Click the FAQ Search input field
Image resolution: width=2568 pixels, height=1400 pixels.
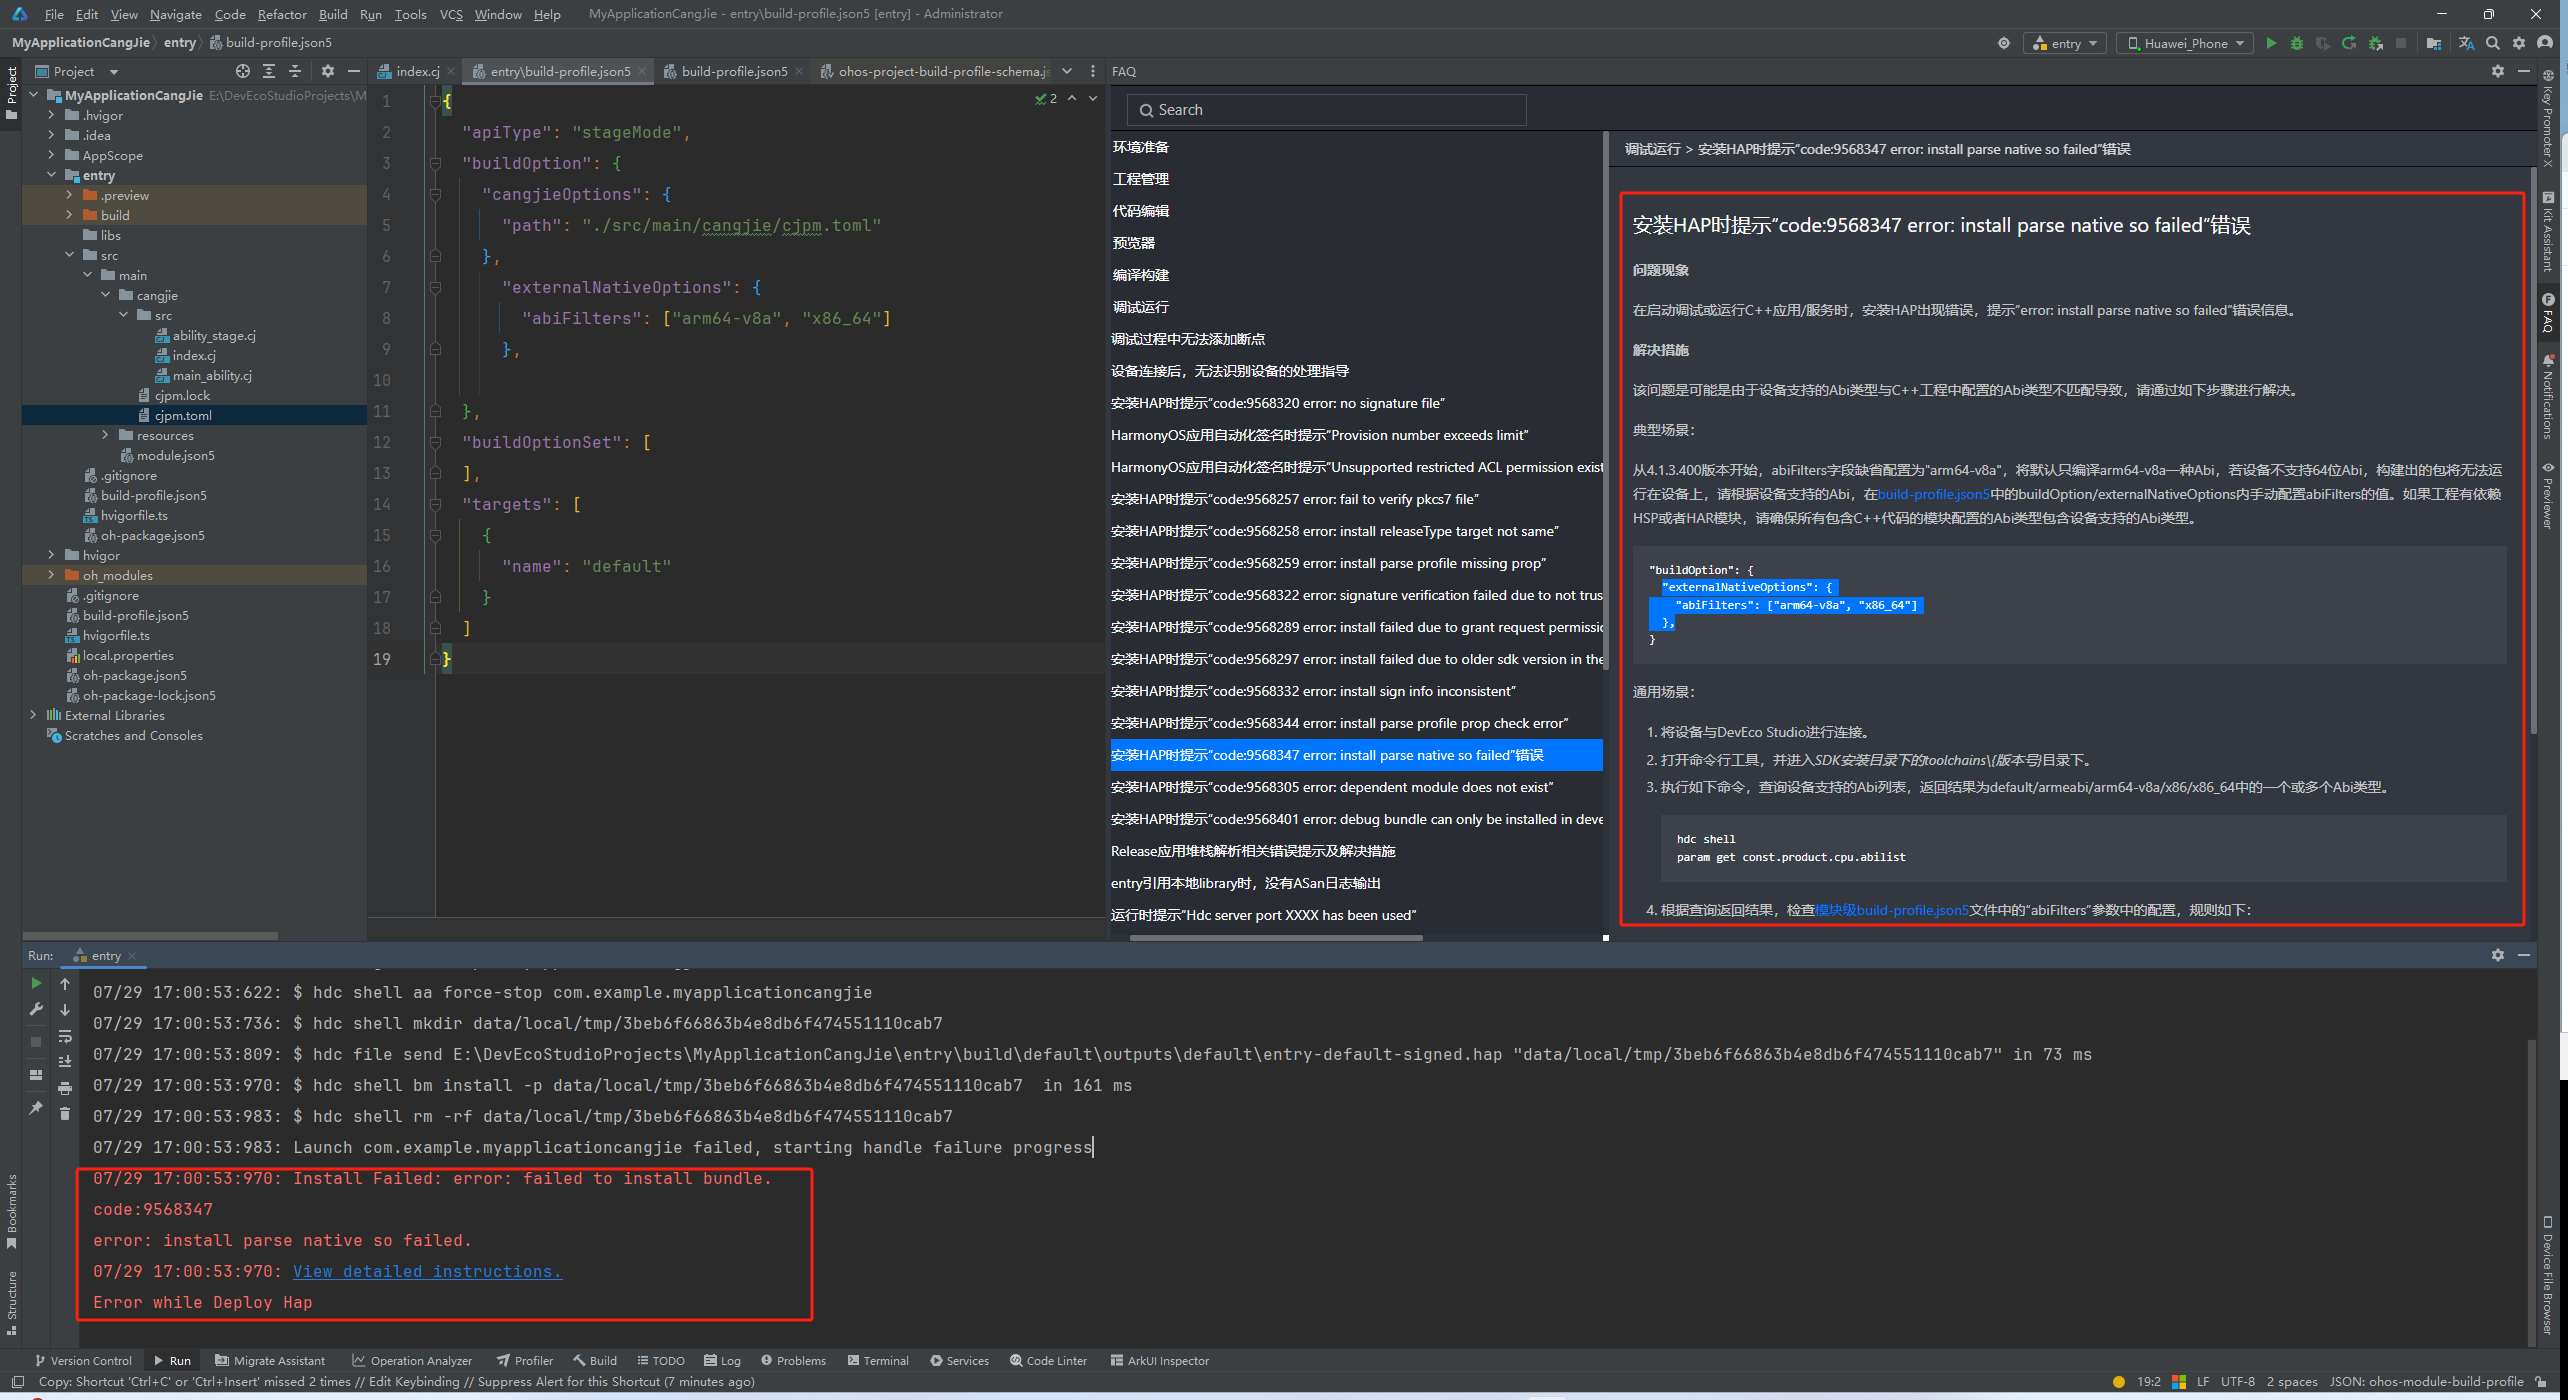(x=1326, y=110)
